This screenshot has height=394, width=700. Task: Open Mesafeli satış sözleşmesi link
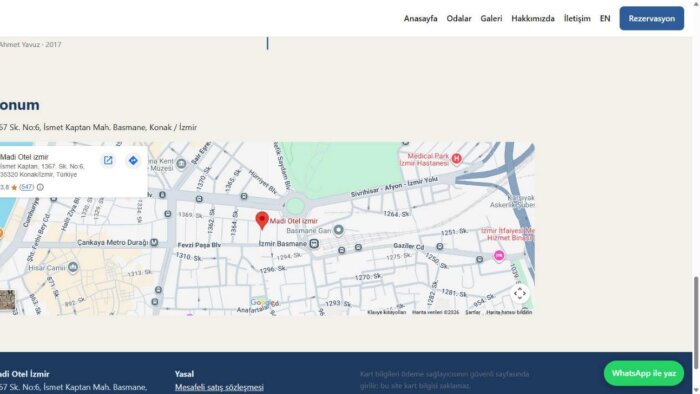click(x=219, y=387)
